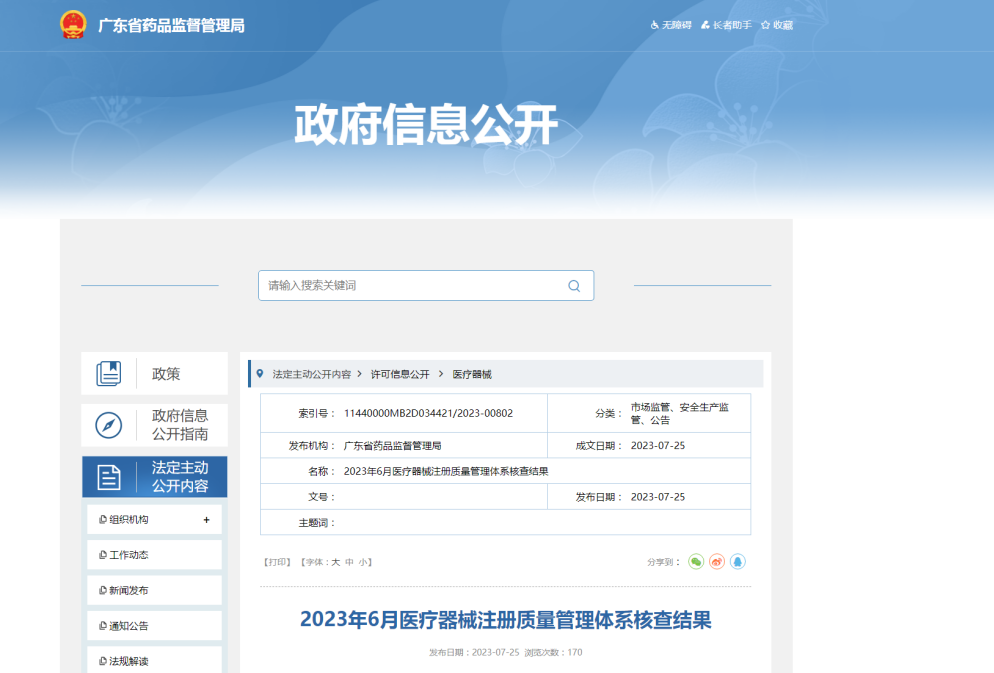Click the 打印 print link

(x=277, y=562)
